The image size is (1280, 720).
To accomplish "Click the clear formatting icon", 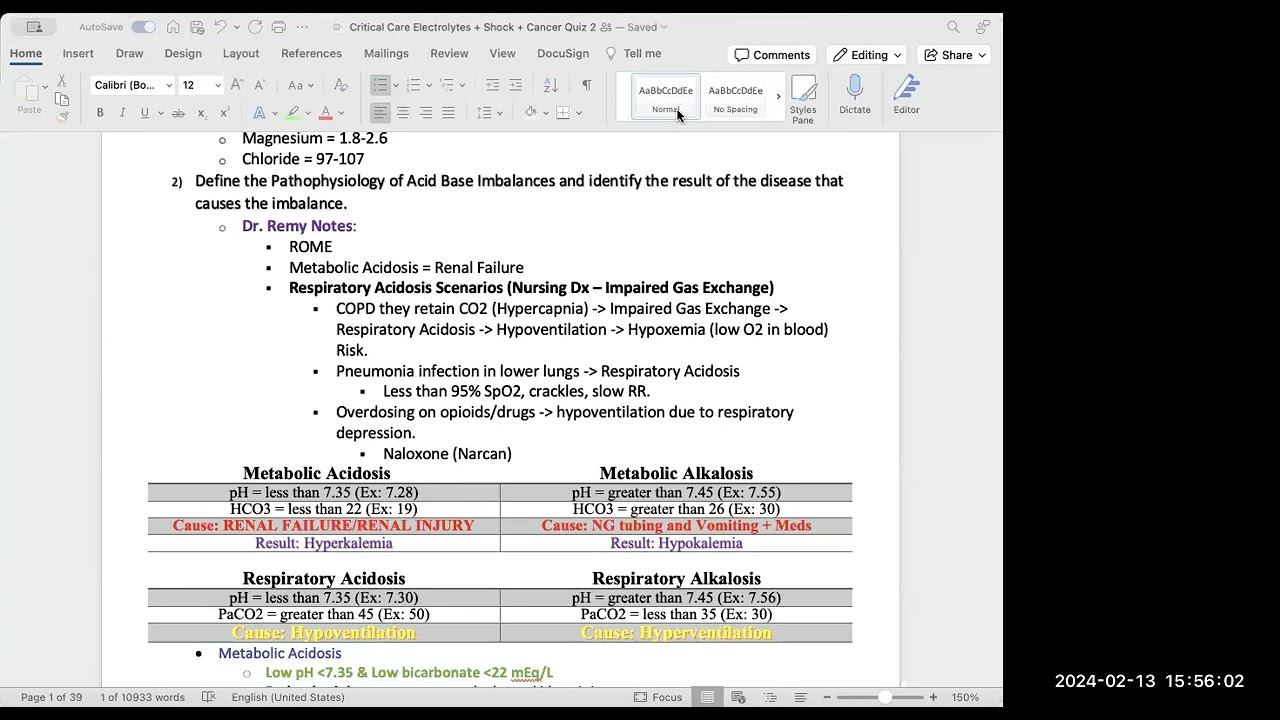I will point(341,86).
